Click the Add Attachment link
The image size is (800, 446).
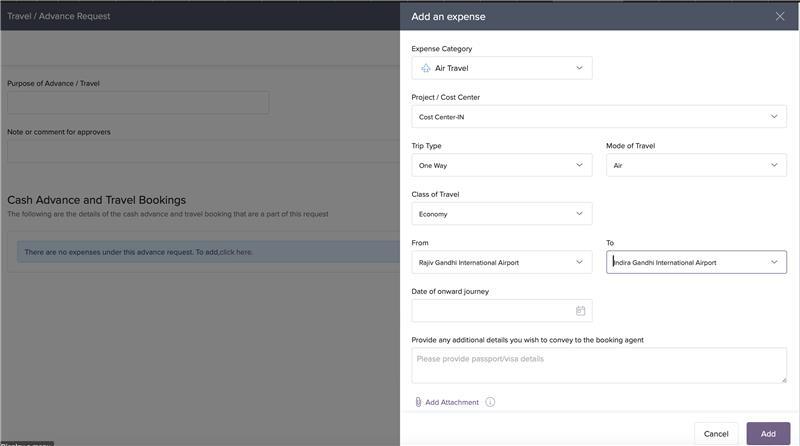tap(451, 402)
